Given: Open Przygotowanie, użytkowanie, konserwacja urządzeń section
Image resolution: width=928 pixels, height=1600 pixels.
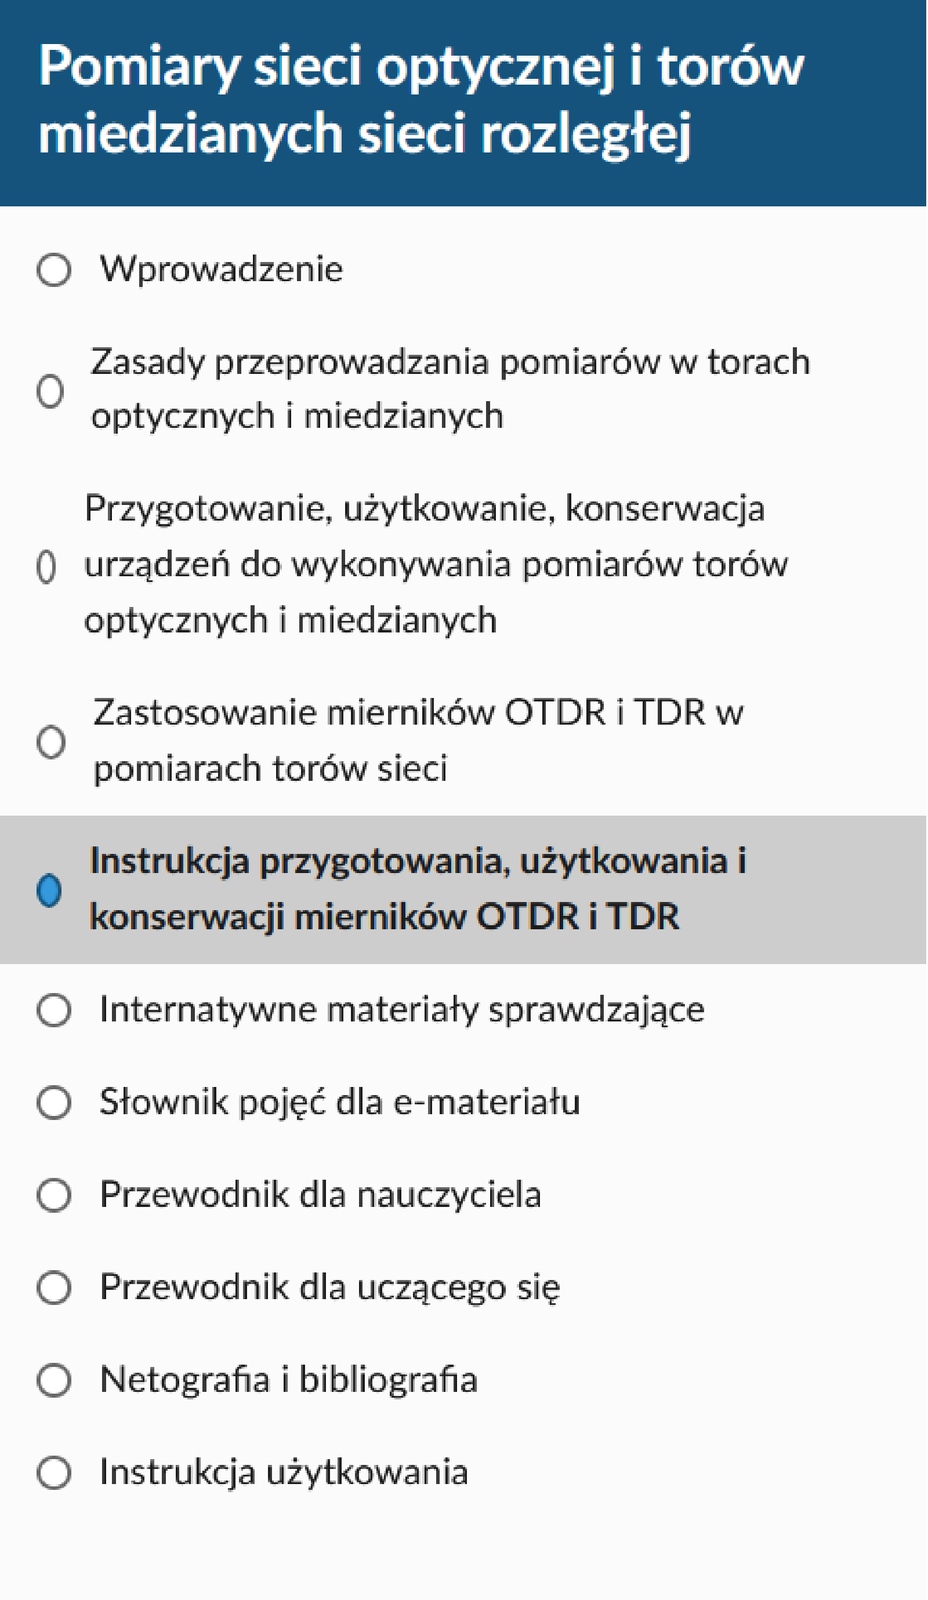Looking at the screenshot, I should click(x=436, y=564).
